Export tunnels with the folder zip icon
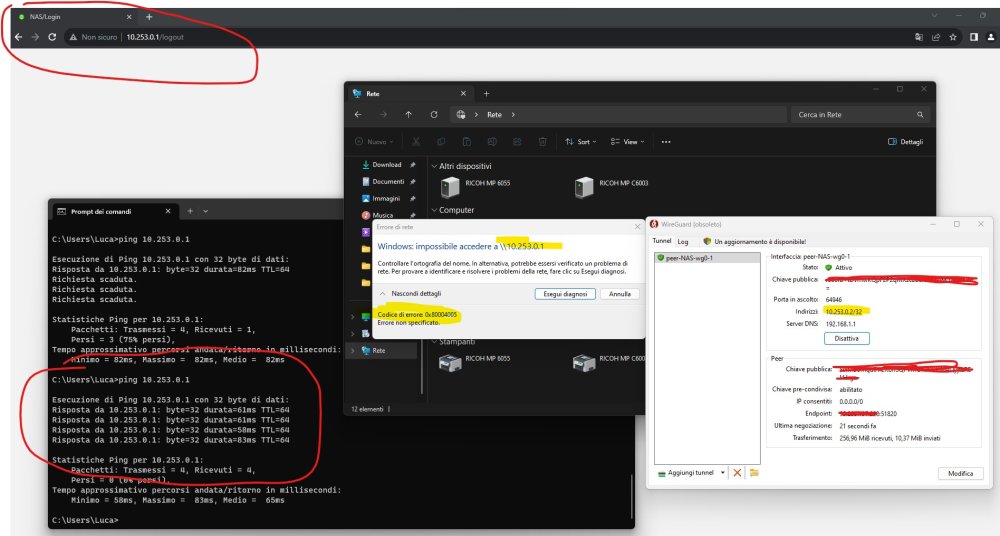This screenshot has width=1000, height=536. pos(754,473)
